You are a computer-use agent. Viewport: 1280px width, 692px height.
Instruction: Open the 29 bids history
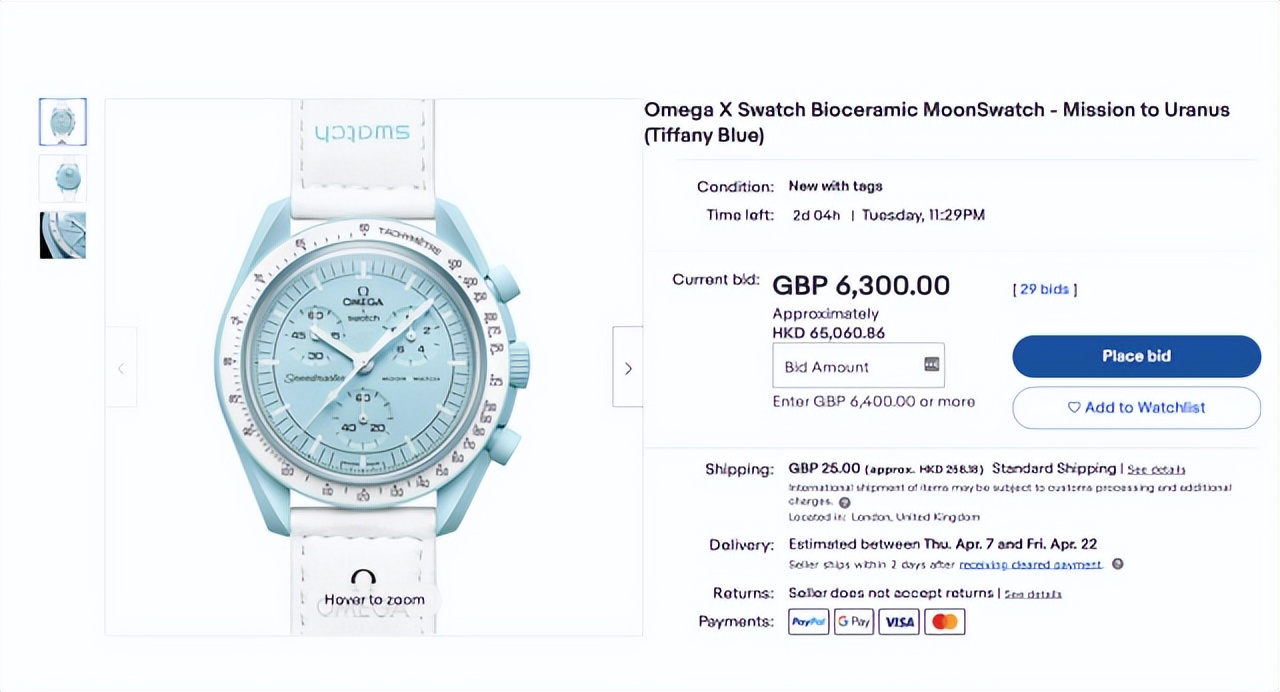(1043, 289)
